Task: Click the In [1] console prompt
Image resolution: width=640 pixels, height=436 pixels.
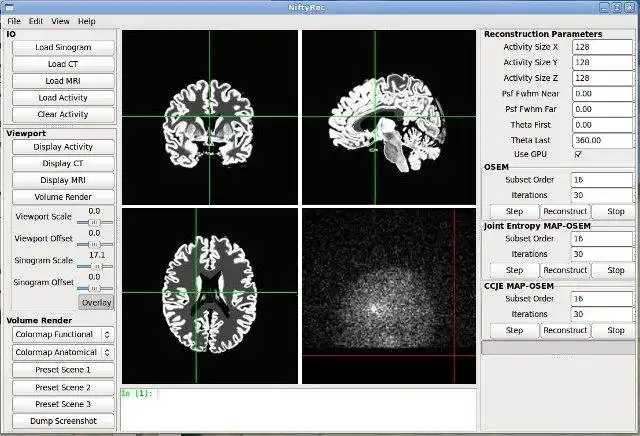Action: 137,393
